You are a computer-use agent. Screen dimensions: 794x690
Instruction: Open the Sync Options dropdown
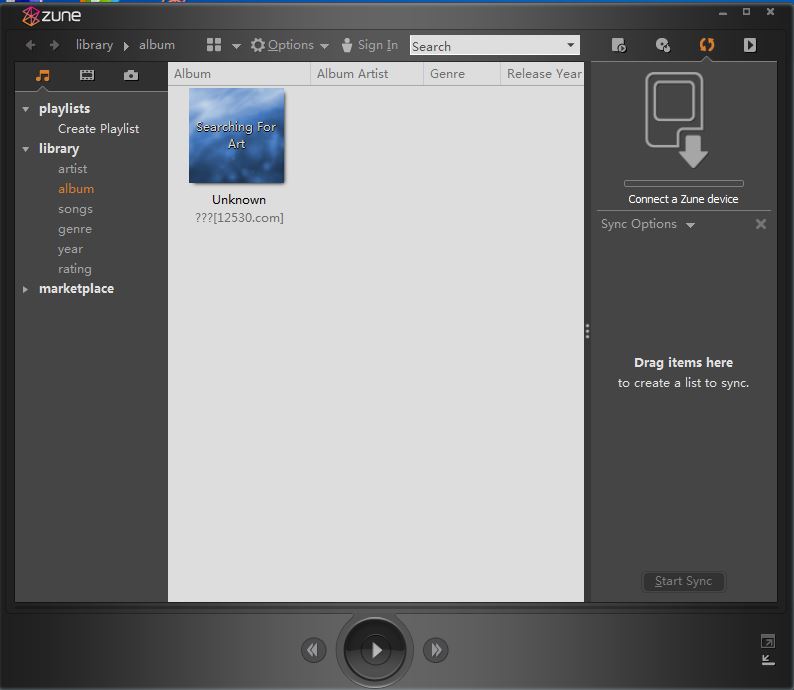coord(648,224)
